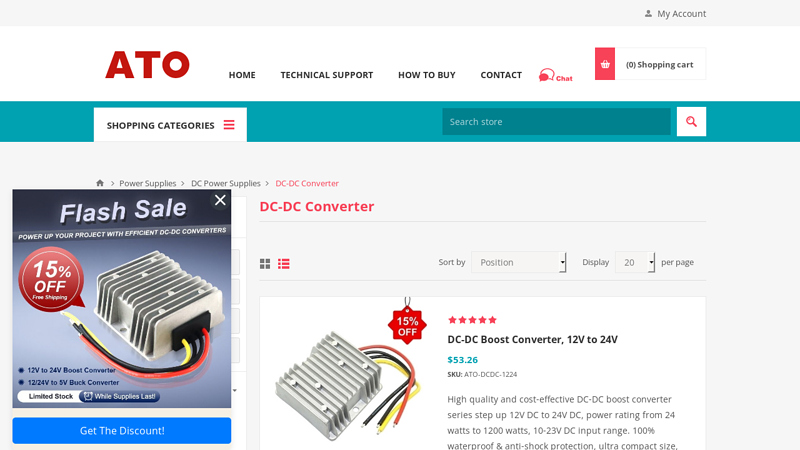Screen dimensions: 800x450
Task: Go to the home breadcrumb icon
Action: click(100, 183)
